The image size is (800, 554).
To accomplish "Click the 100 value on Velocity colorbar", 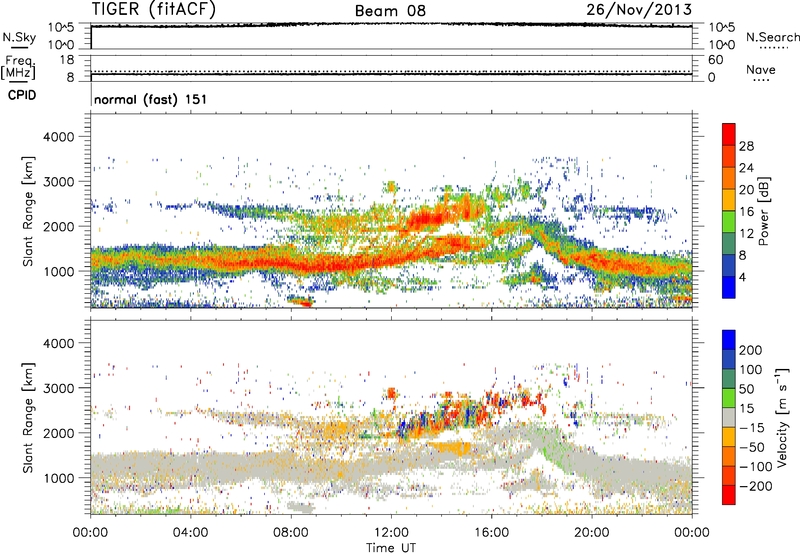I will pyautogui.click(x=751, y=370).
